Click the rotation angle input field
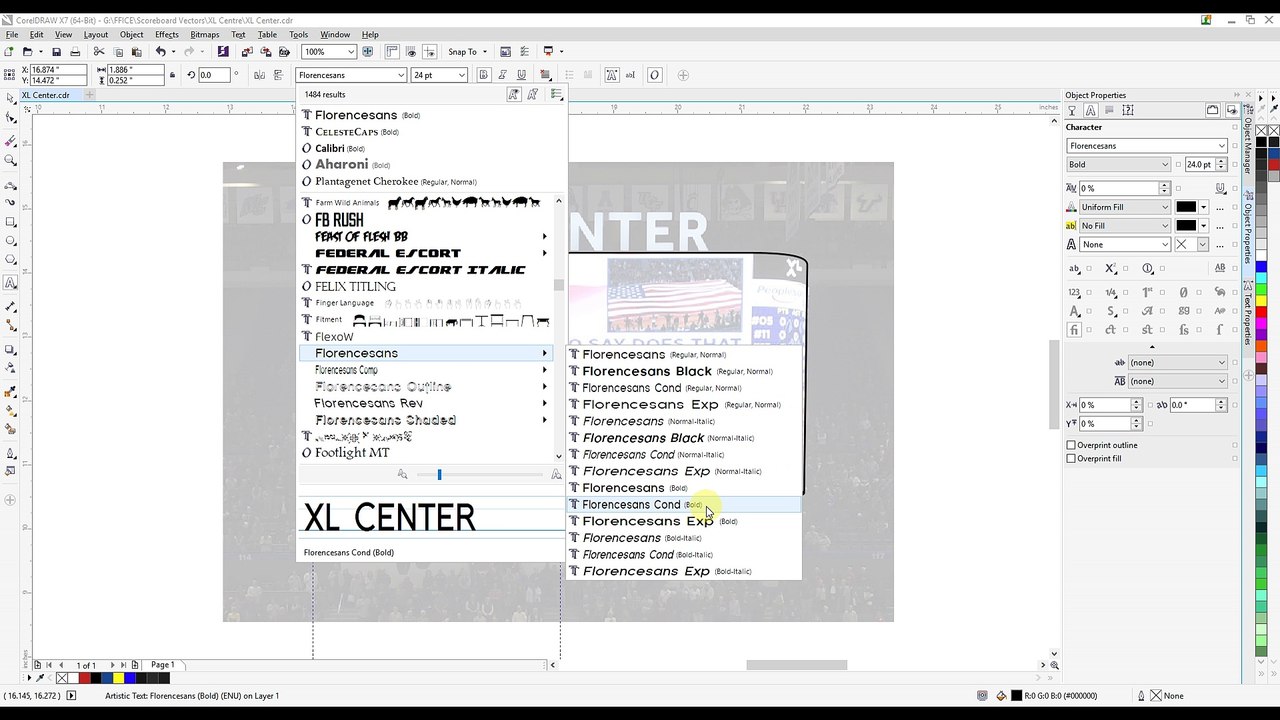Viewport: 1280px width, 720px height. pos(214,75)
